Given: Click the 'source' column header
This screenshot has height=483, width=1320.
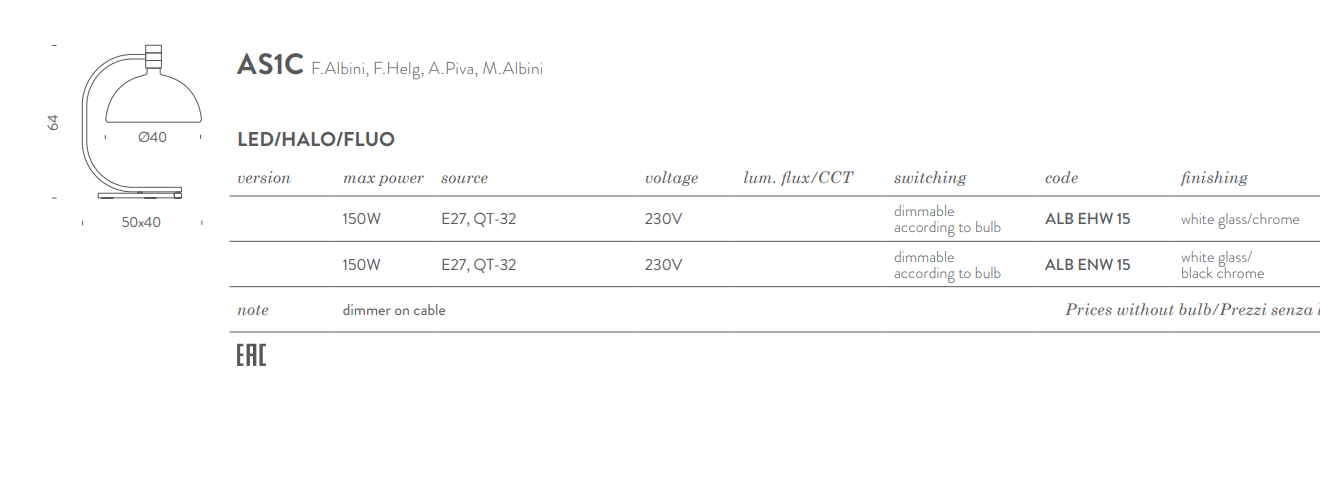Looking at the screenshot, I should click(464, 178).
